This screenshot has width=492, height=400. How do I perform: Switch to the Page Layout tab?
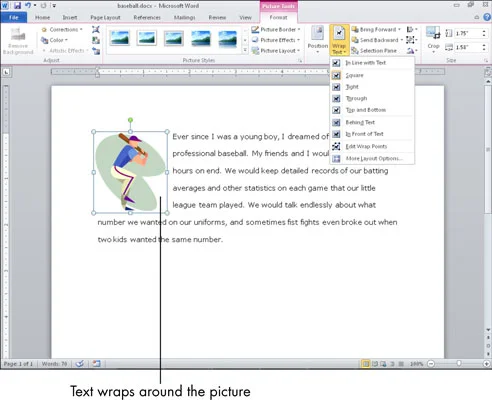105,17
